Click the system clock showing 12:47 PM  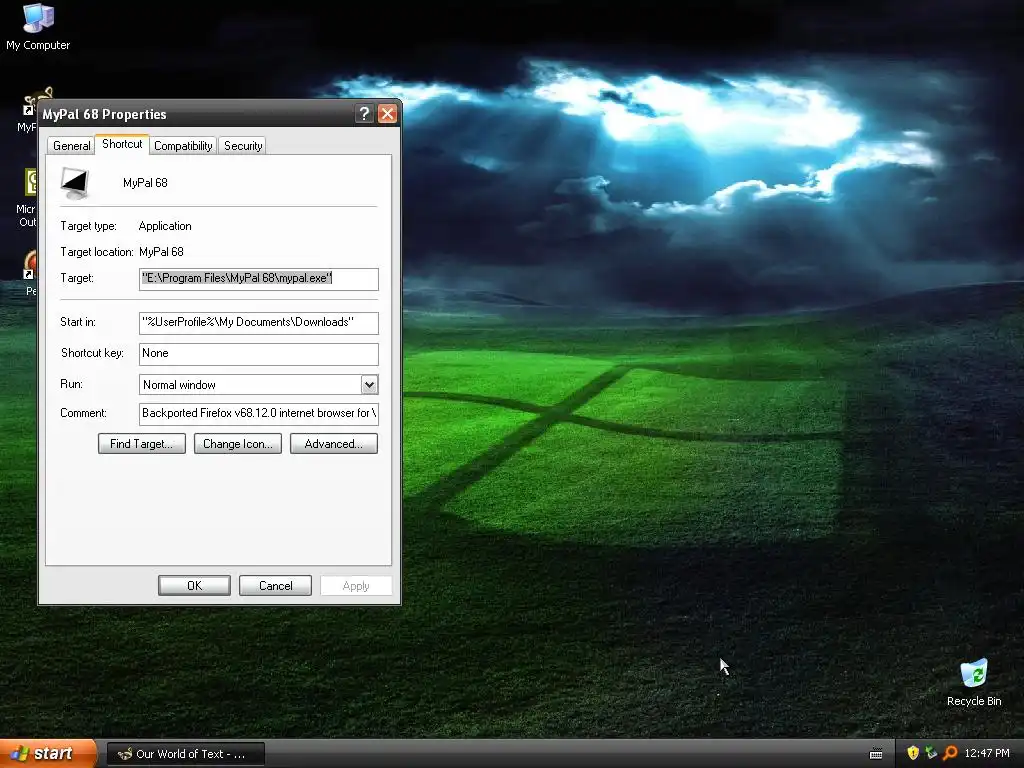(x=987, y=753)
